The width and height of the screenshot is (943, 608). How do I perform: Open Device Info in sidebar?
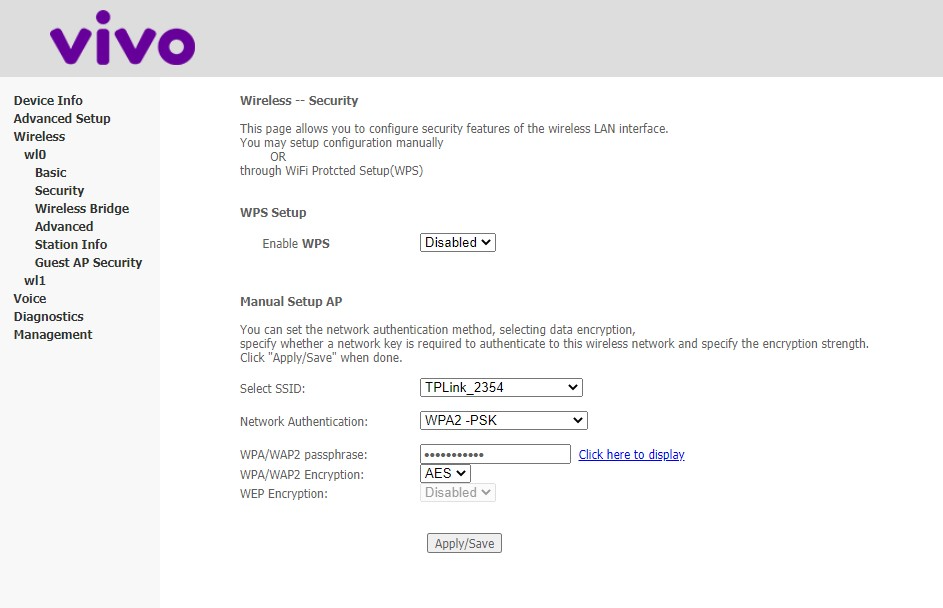(48, 100)
